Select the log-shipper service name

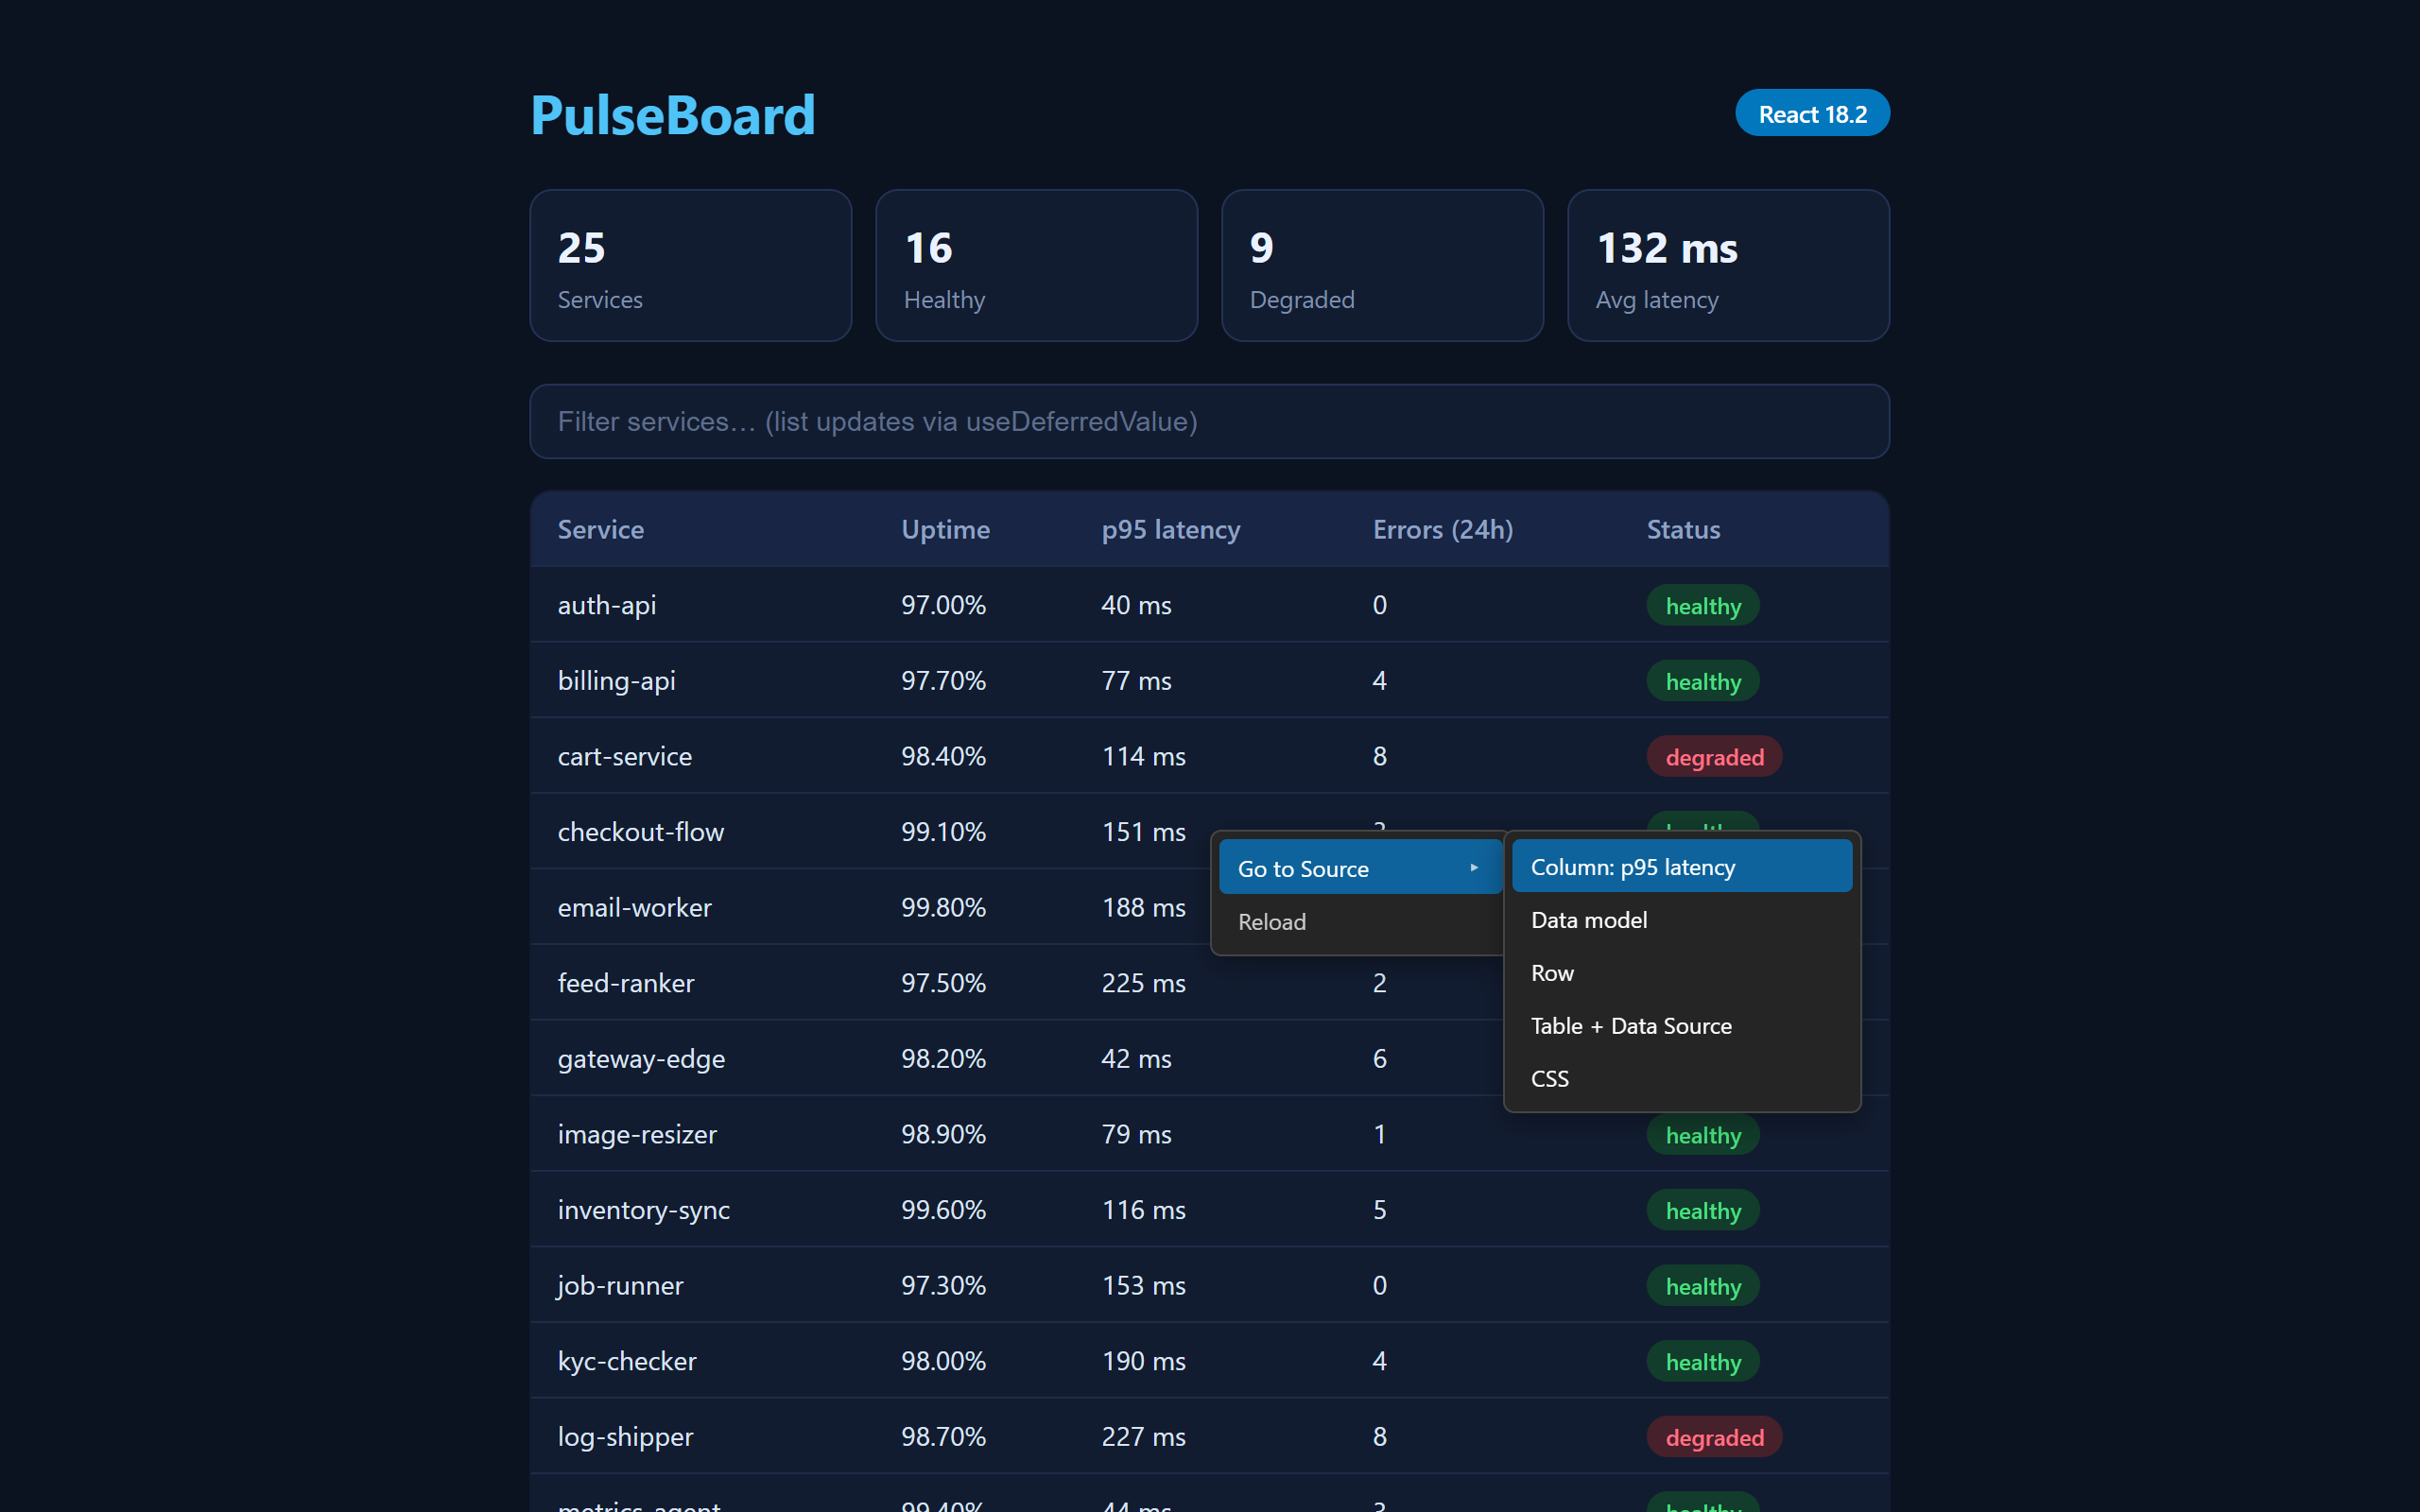[626, 1436]
